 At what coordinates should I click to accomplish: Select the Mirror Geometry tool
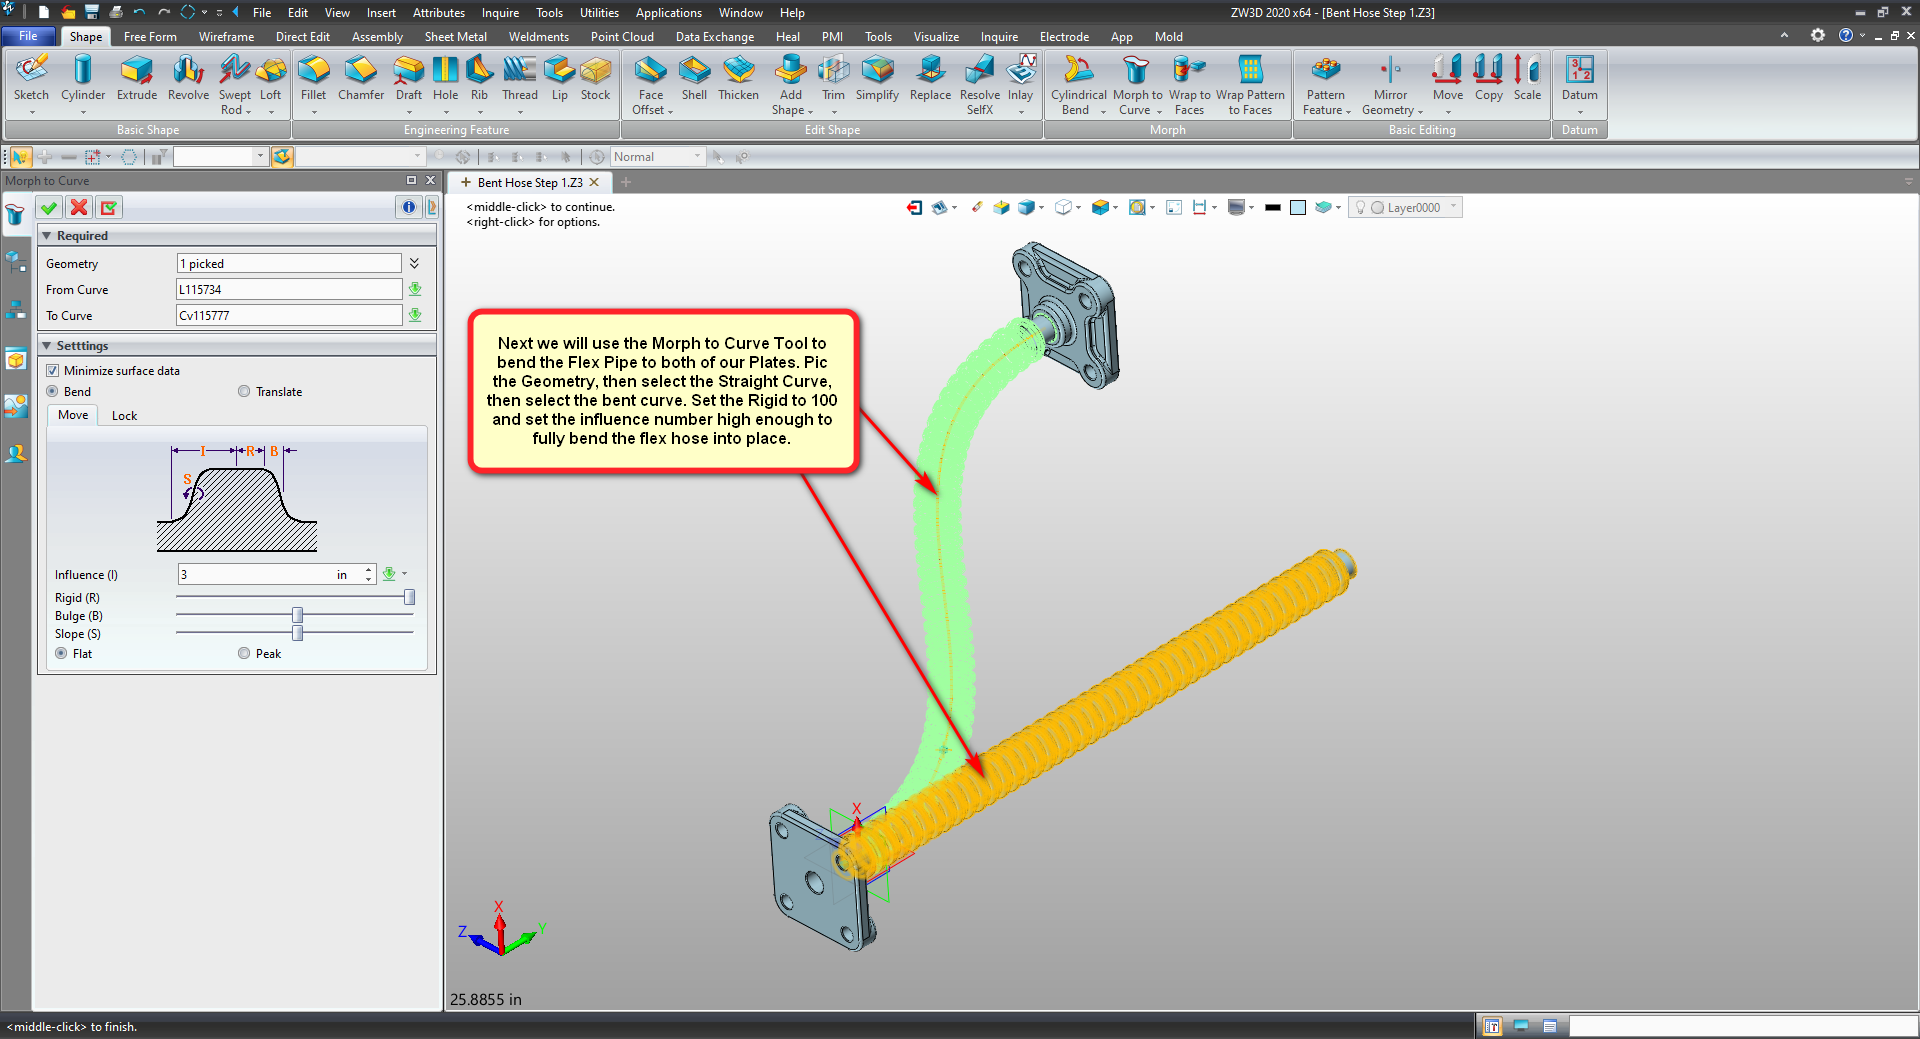[1390, 82]
